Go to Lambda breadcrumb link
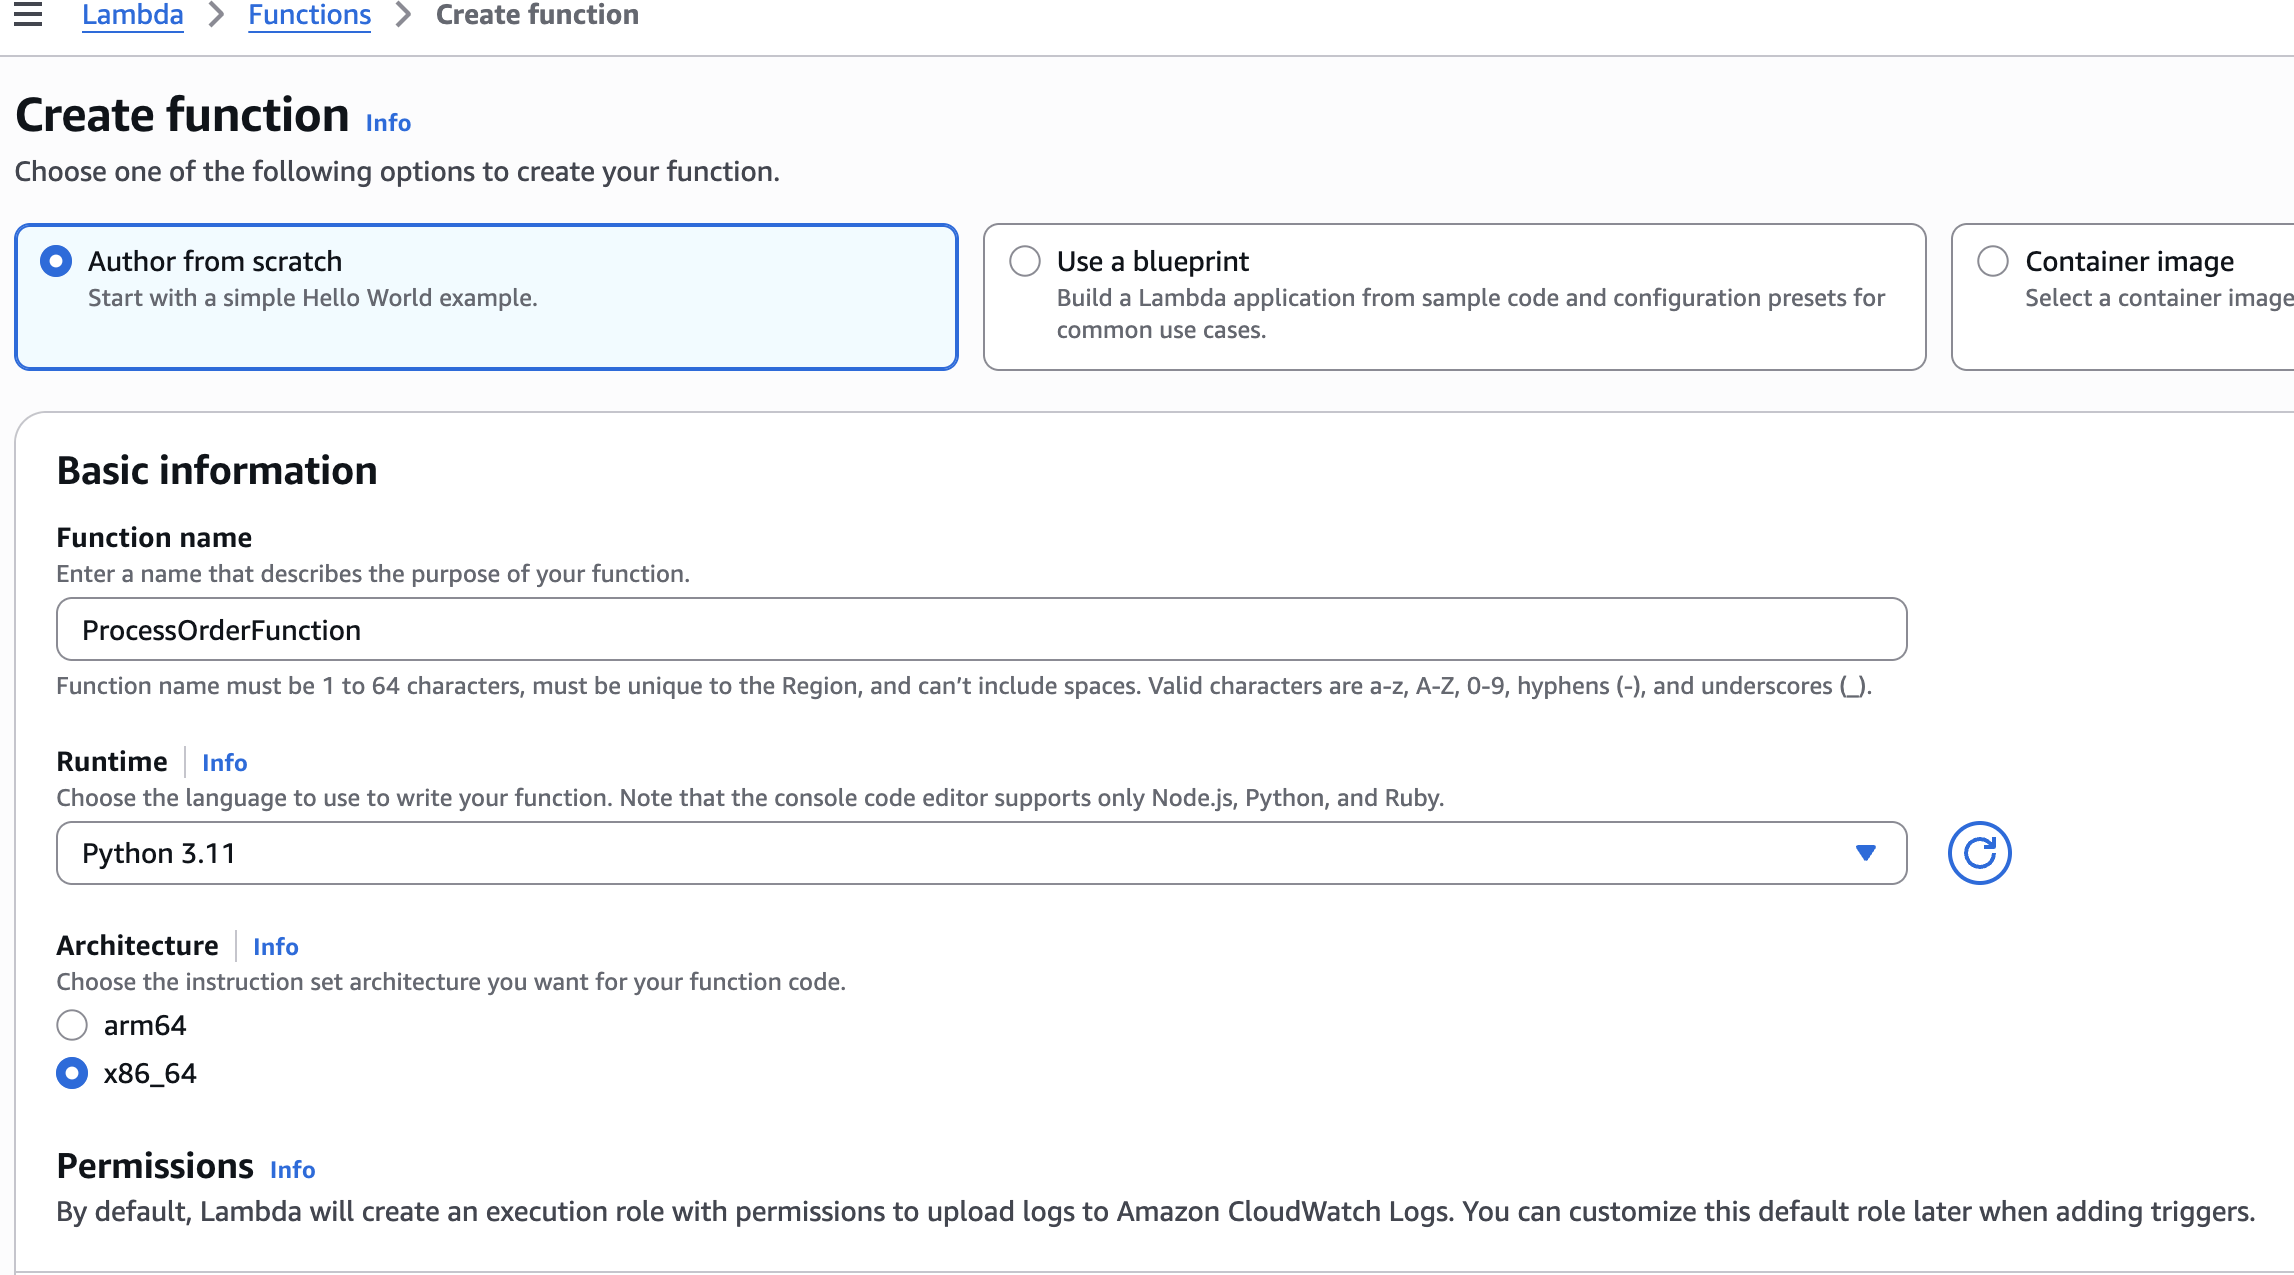The width and height of the screenshot is (2294, 1275). (132, 15)
